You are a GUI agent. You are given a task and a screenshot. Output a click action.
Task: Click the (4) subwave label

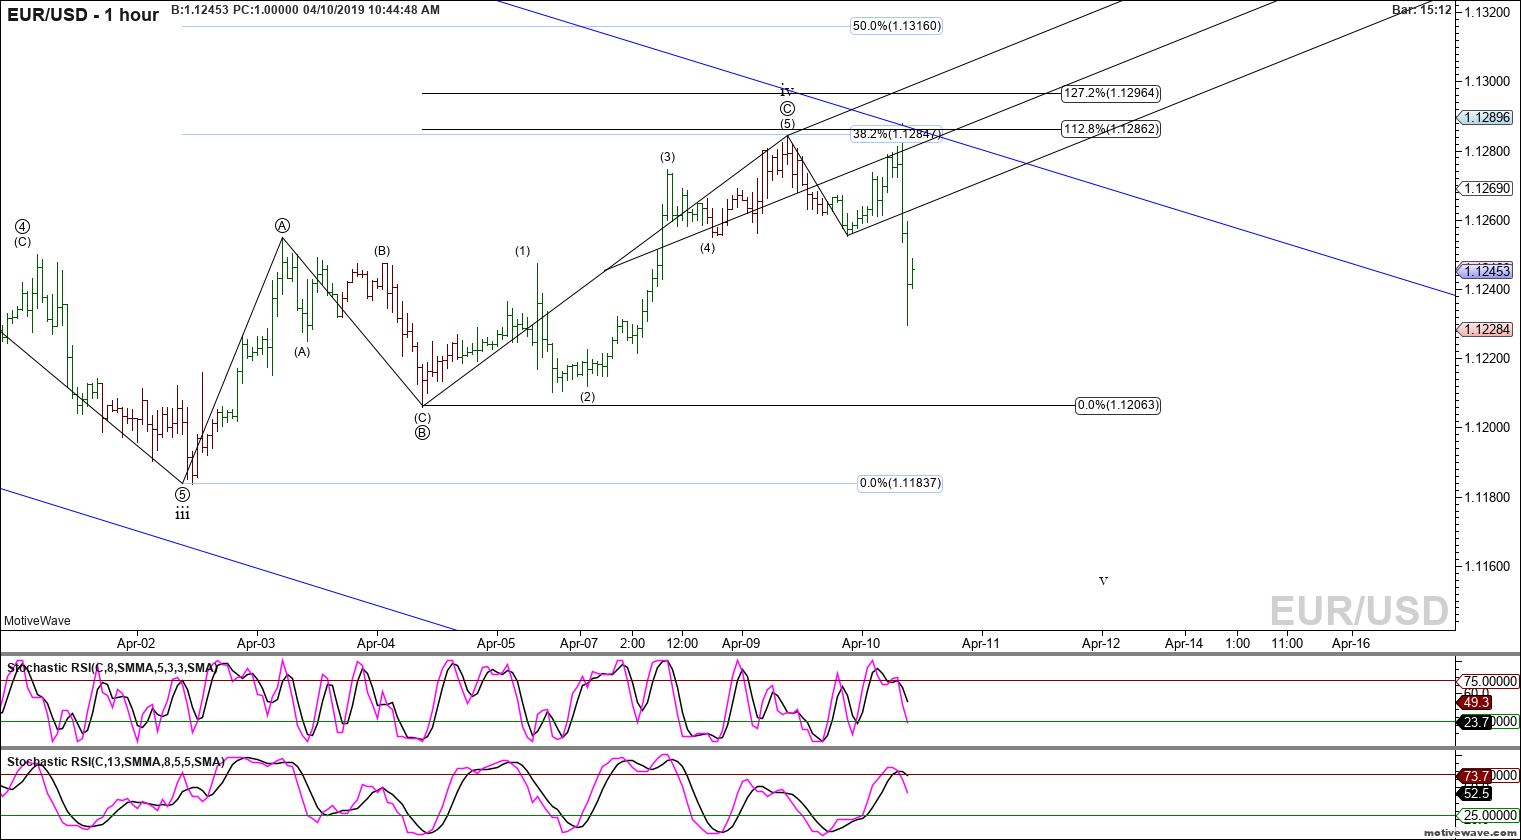tap(707, 248)
